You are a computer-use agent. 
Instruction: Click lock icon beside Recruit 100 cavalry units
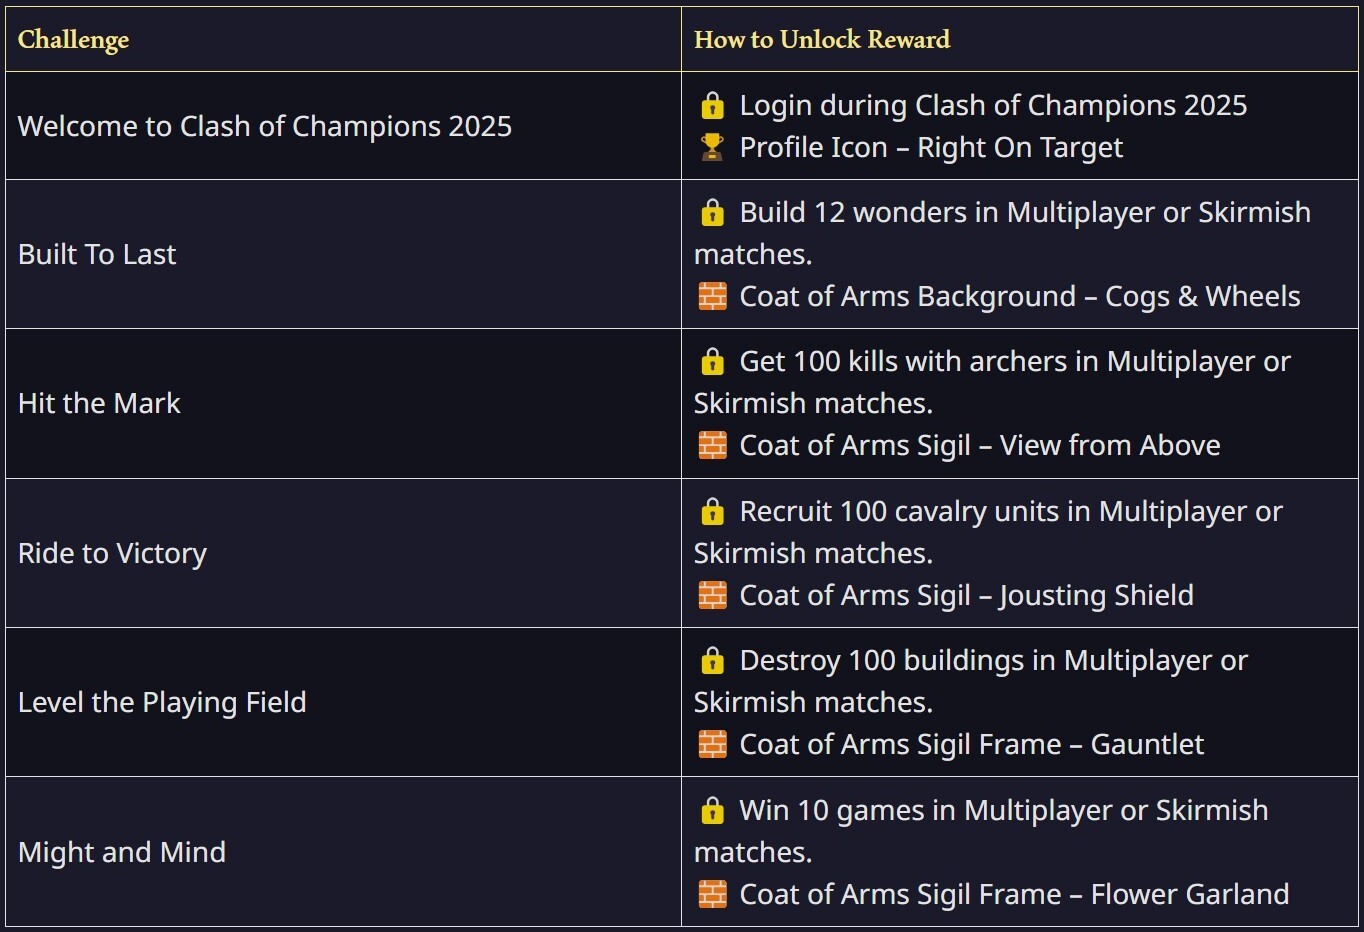712,512
